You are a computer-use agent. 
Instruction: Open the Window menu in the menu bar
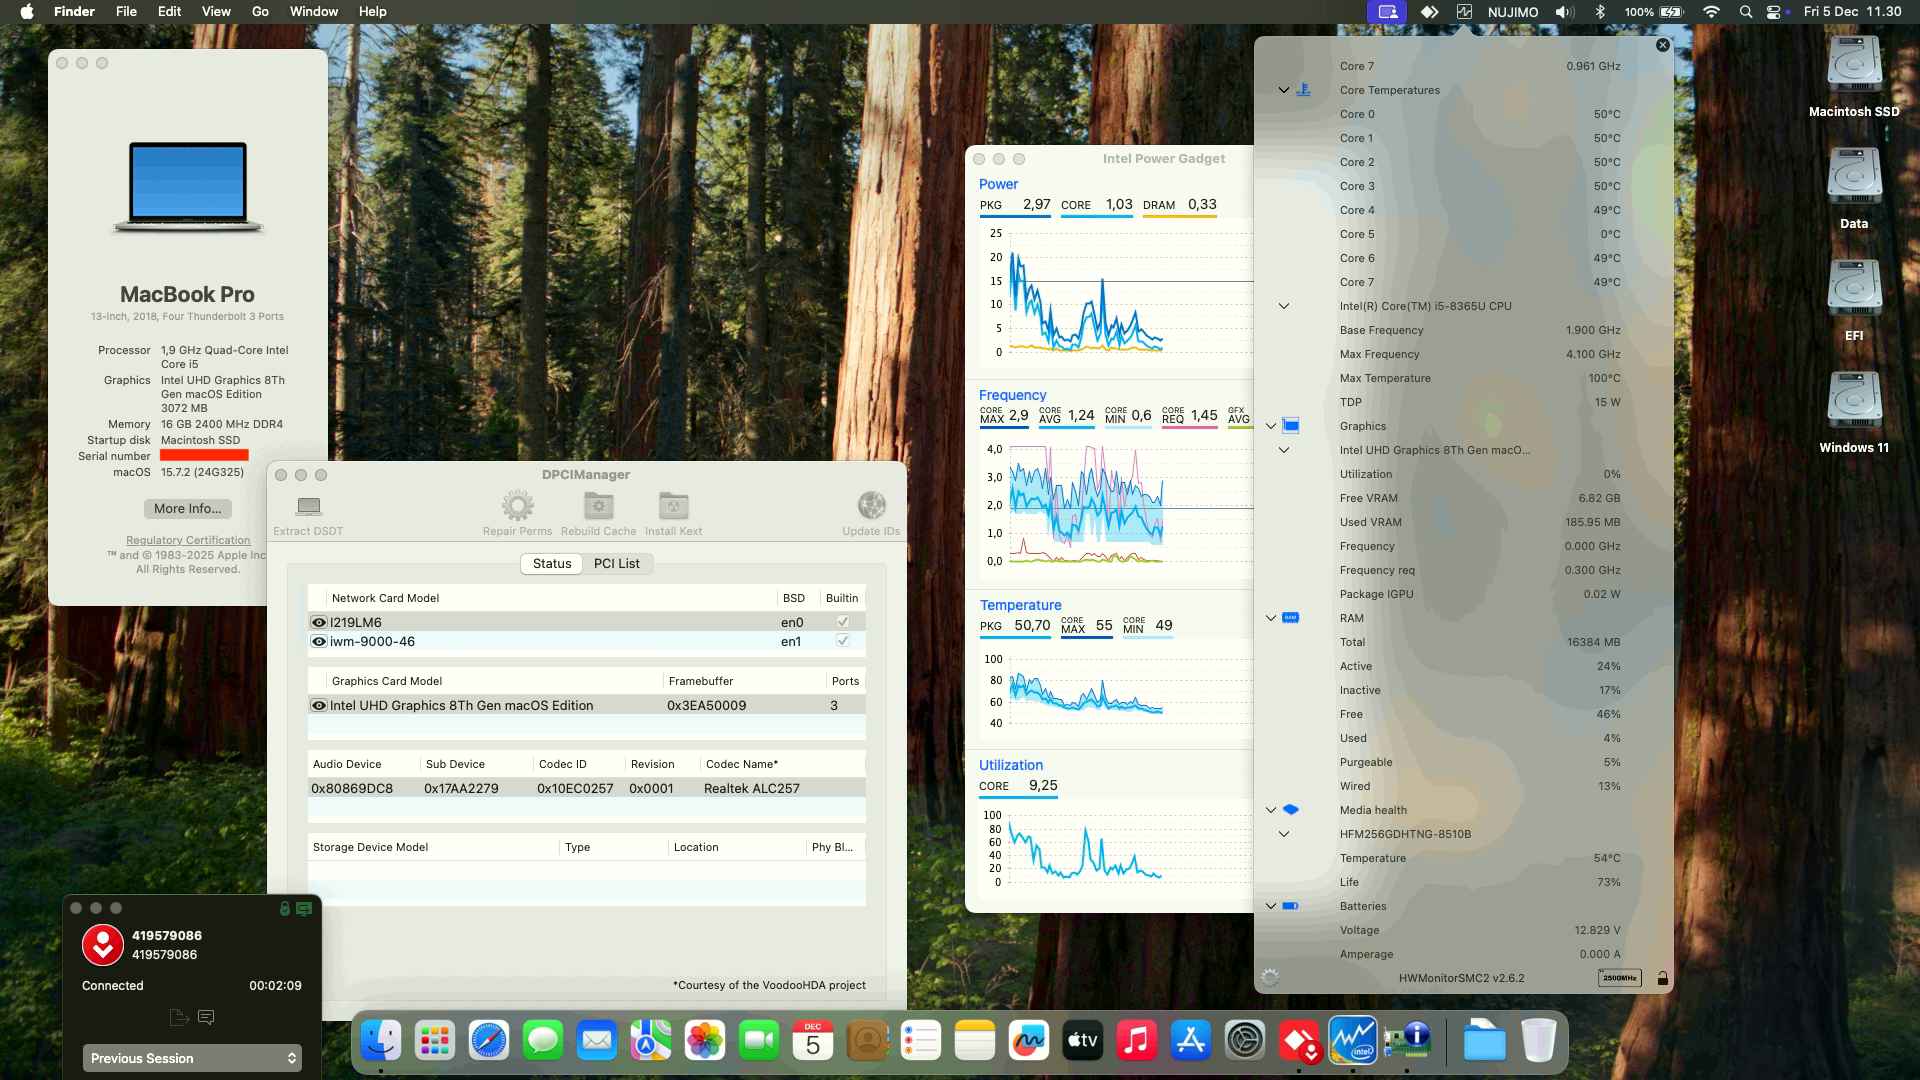coord(313,11)
